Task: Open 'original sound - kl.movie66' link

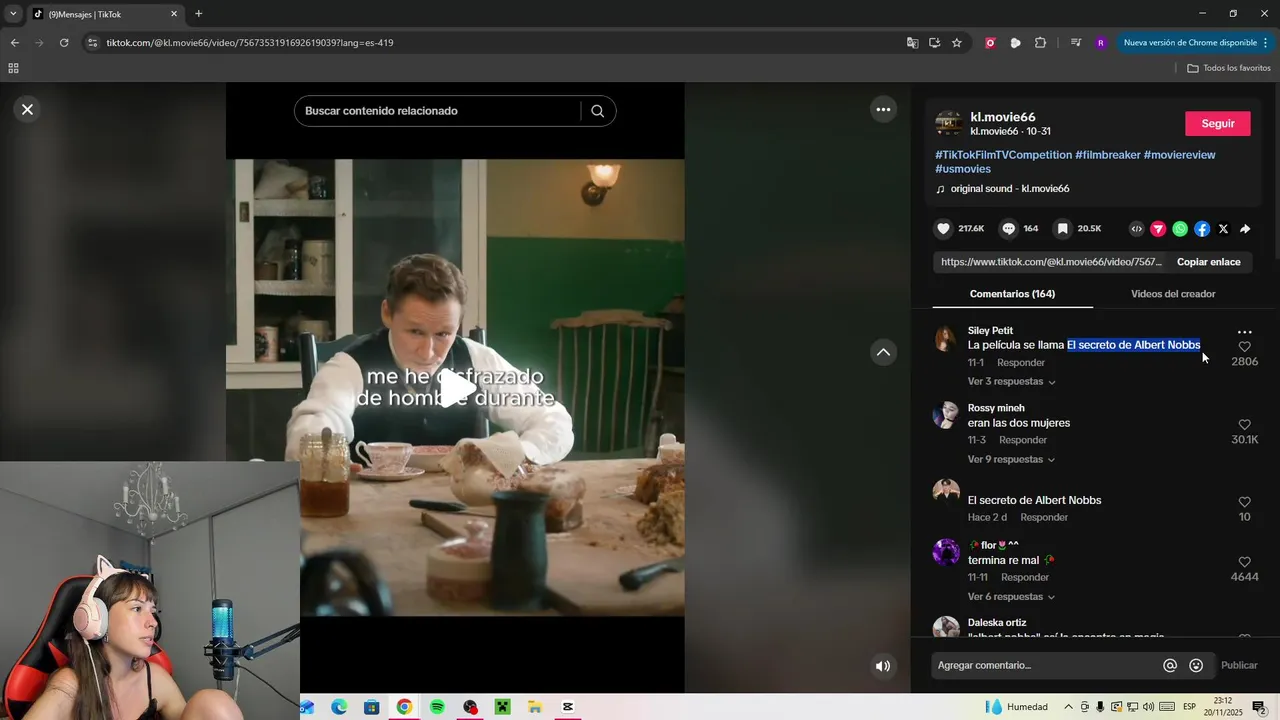Action: click(x=1009, y=189)
